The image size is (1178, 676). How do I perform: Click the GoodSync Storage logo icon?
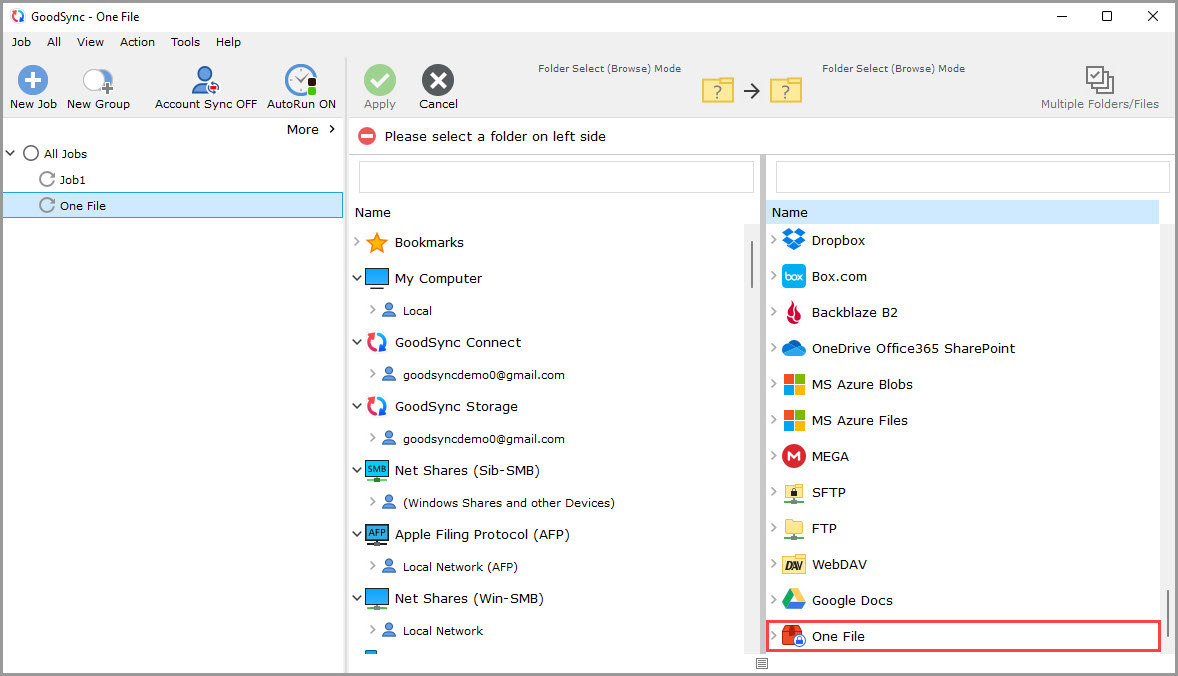[x=376, y=406]
